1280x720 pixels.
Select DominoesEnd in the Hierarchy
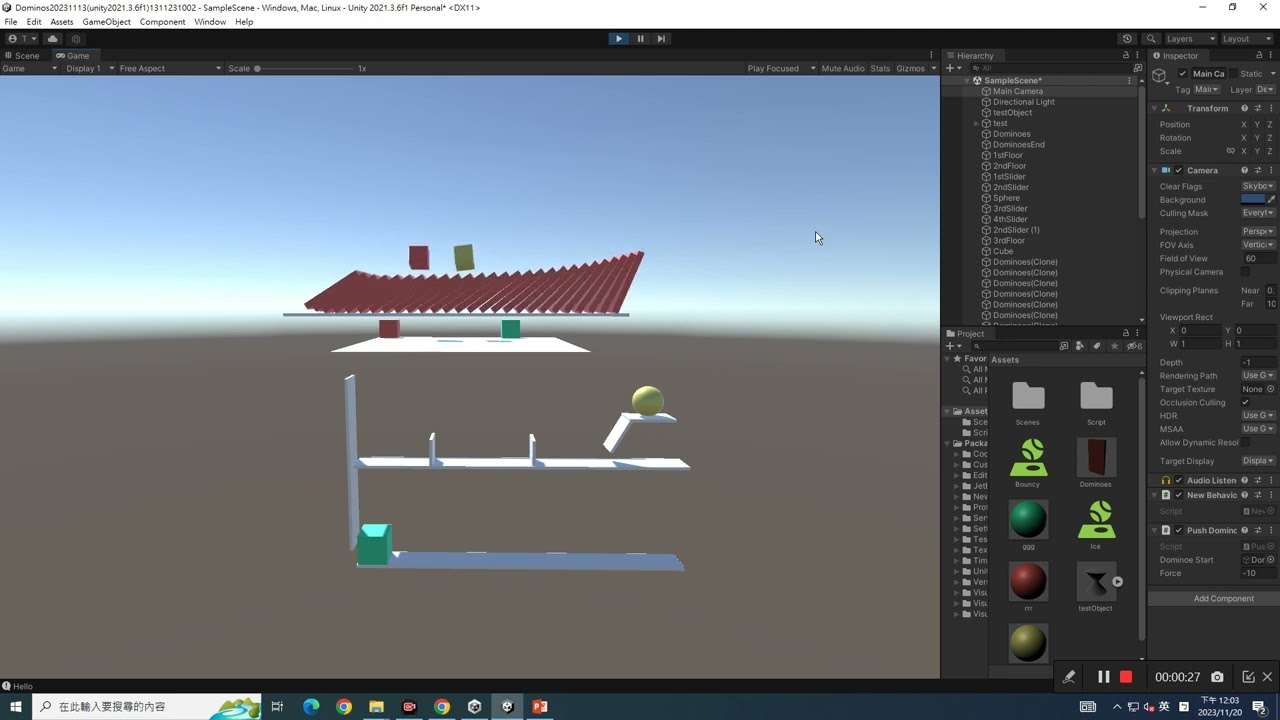[x=1018, y=145]
